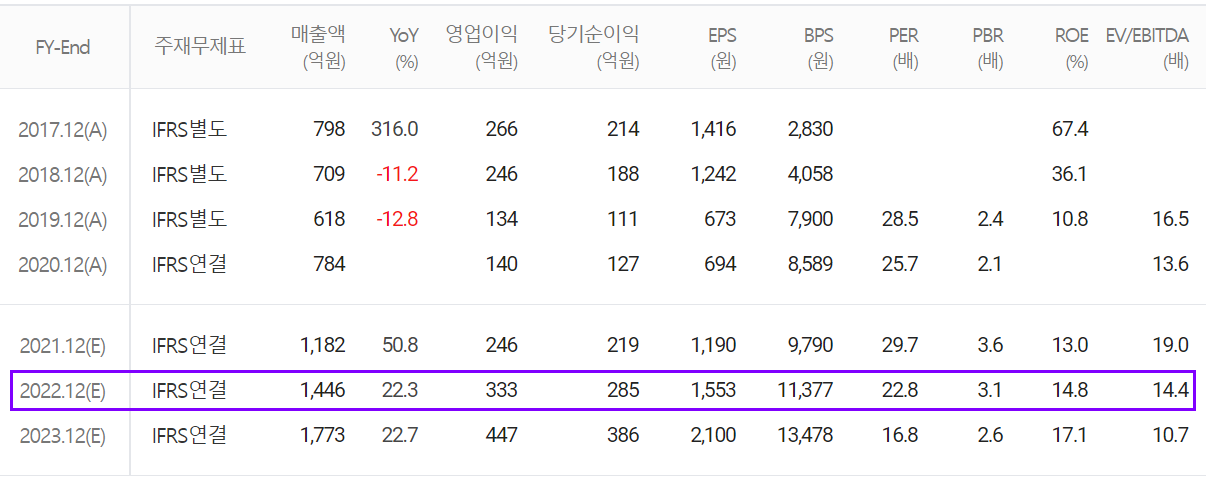The image size is (1206, 480).
Task: Click IFRS연결 in the 2020.12(A) row
Action: pos(190,265)
